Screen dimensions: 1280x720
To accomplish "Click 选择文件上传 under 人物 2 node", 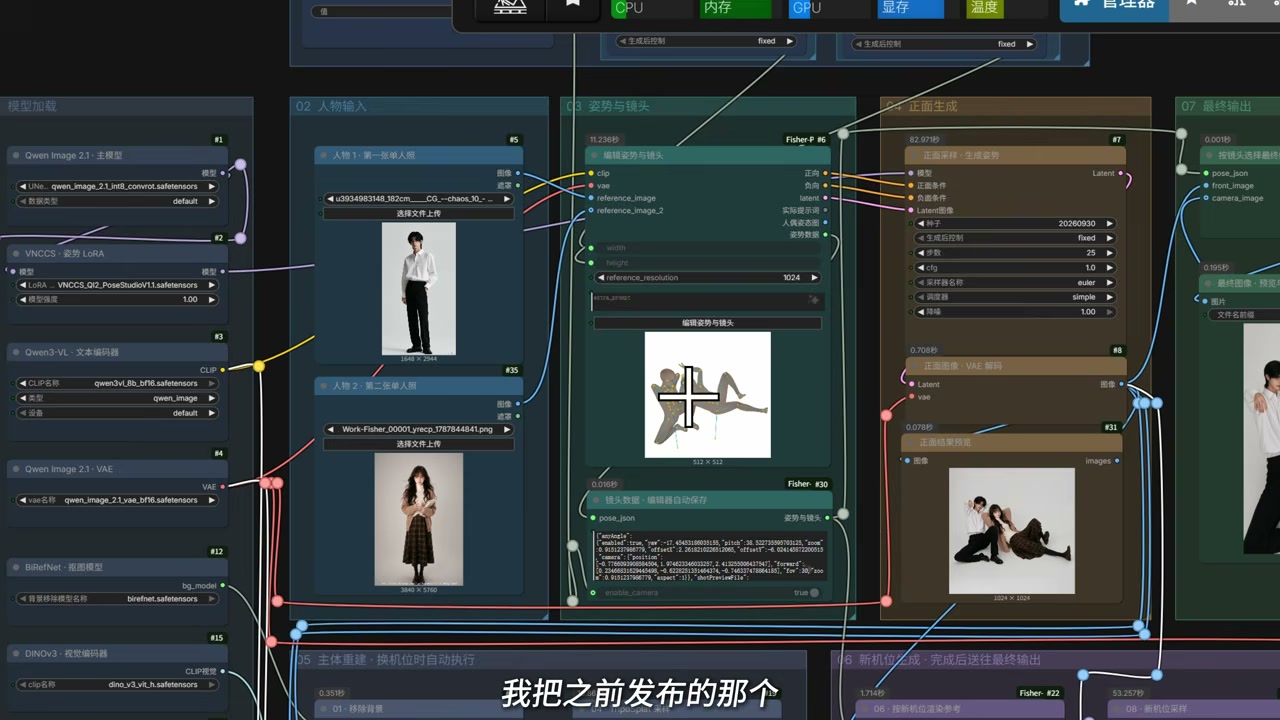I will click(x=418, y=444).
